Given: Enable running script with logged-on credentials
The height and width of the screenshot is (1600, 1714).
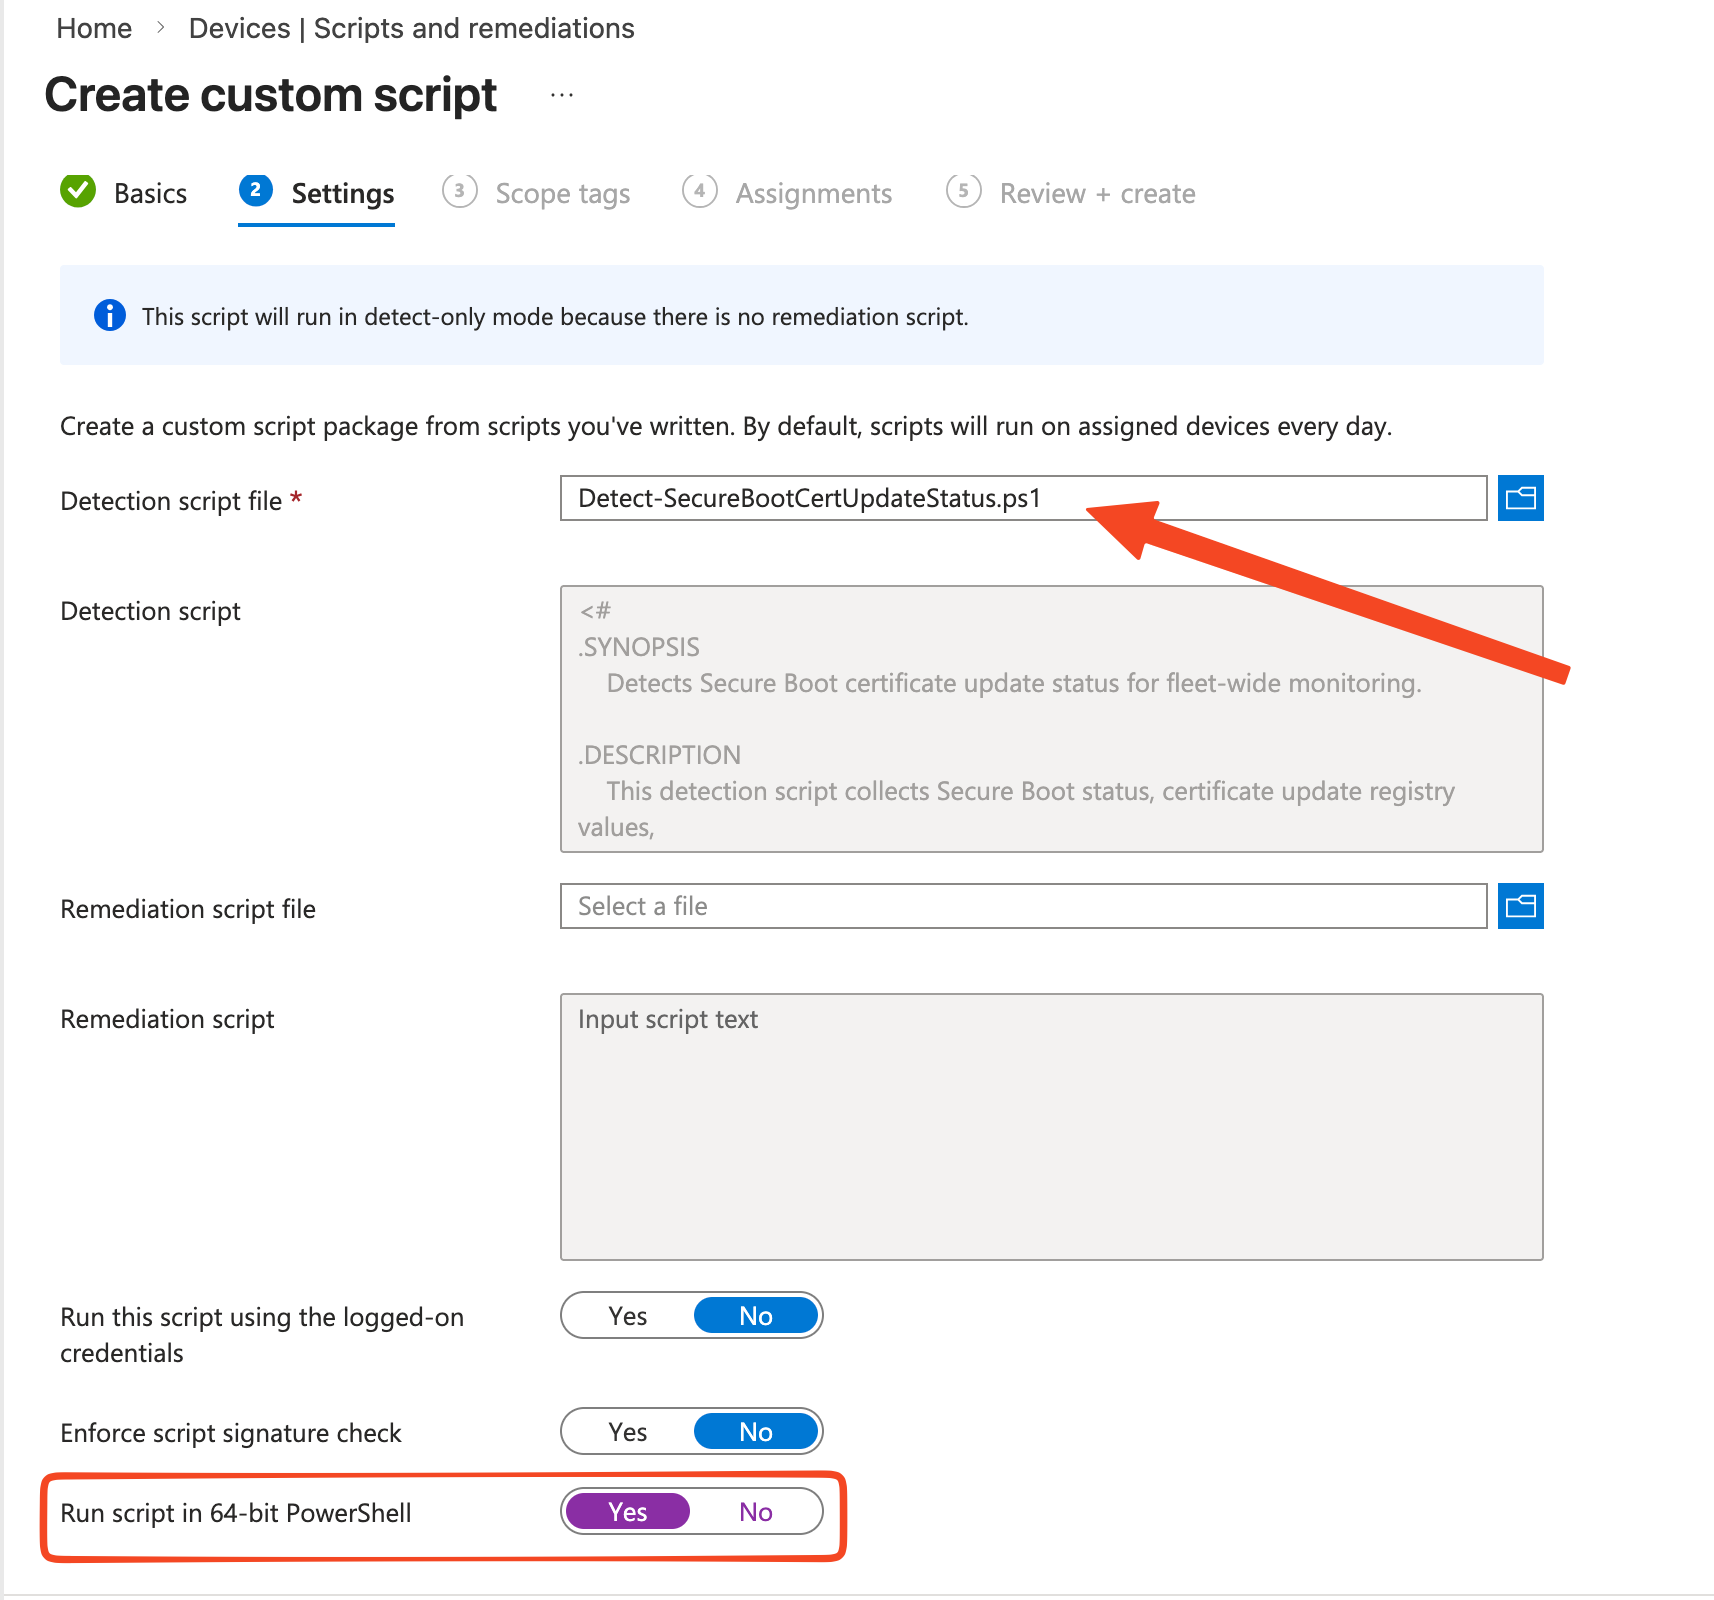Looking at the screenshot, I should coord(626,1315).
